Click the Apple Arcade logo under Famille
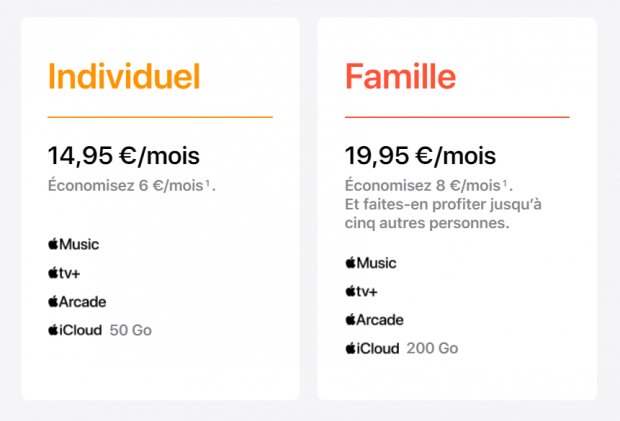 pos(374,320)
